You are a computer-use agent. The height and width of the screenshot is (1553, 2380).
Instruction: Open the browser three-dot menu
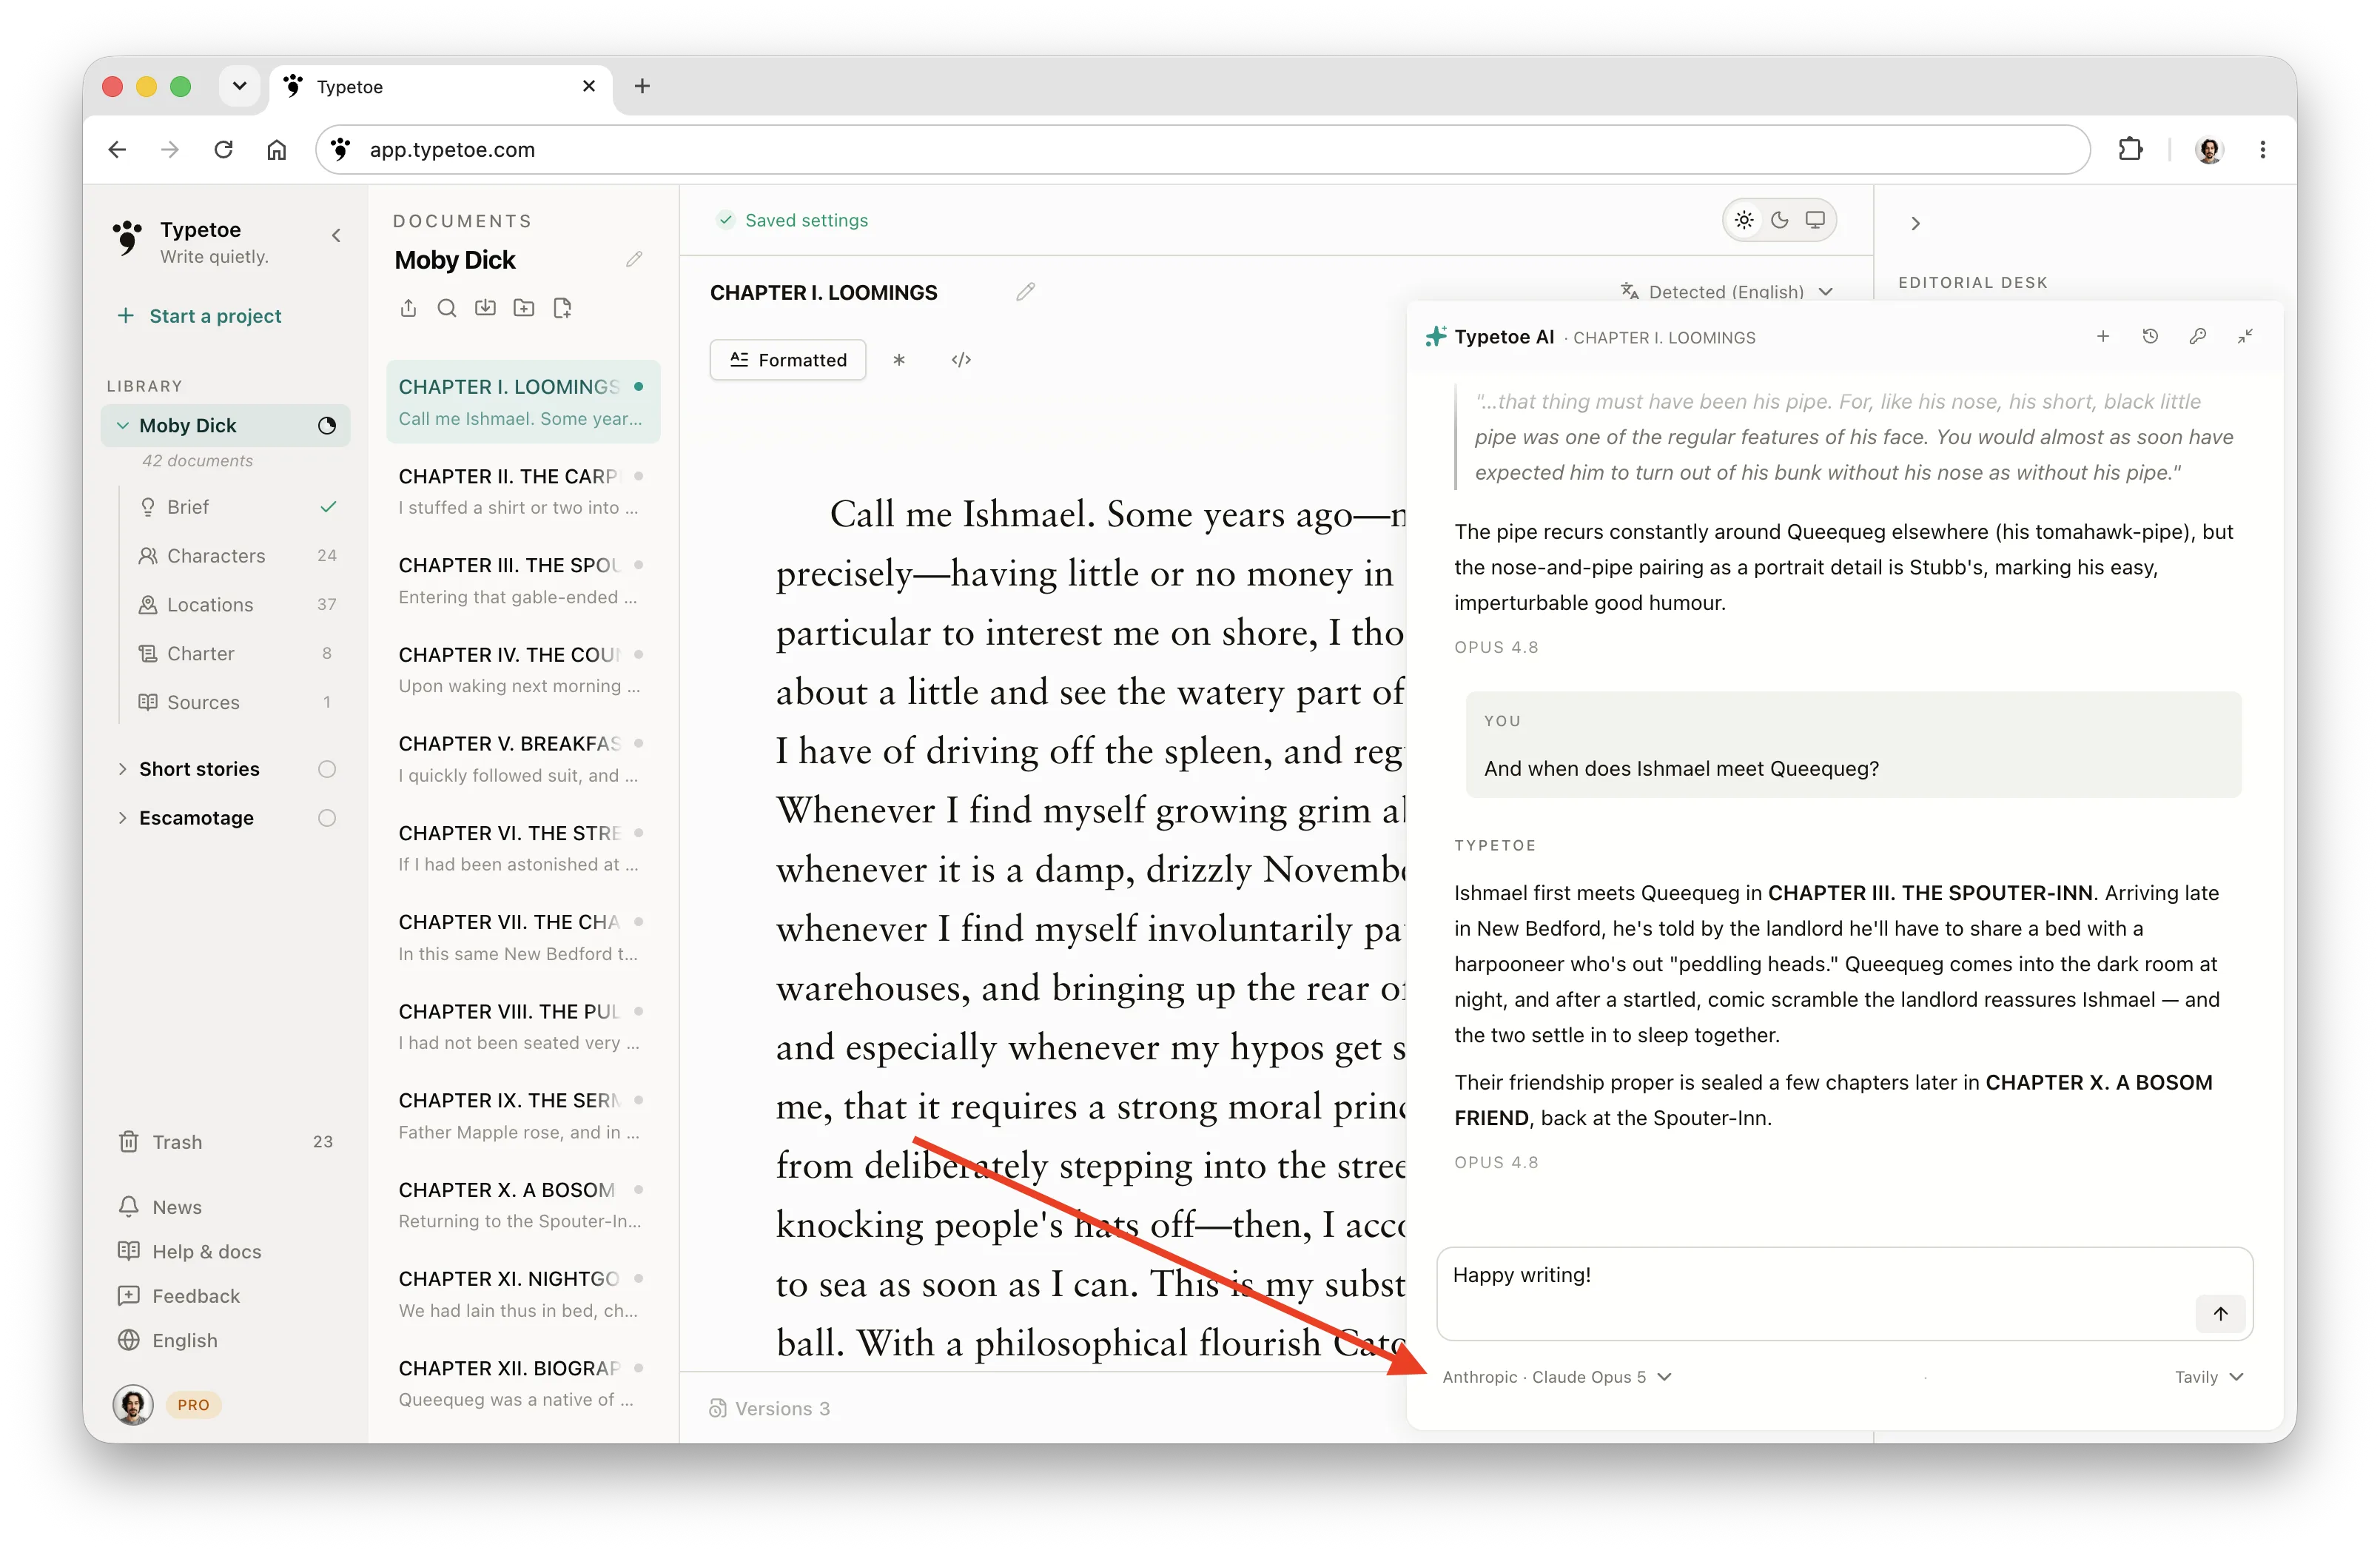2262,149
